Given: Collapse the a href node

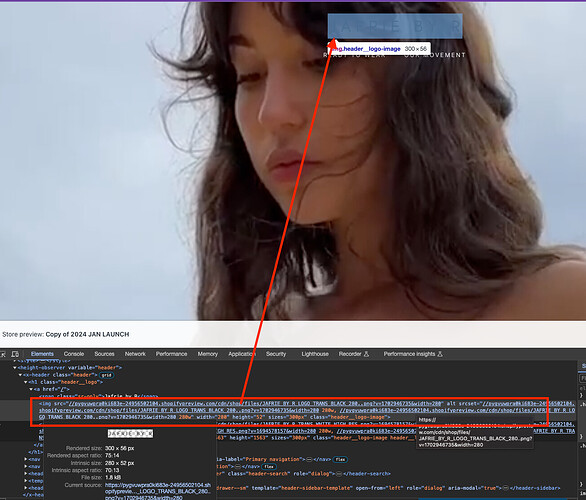Looking at the screenshot, I should click(31, 389).
